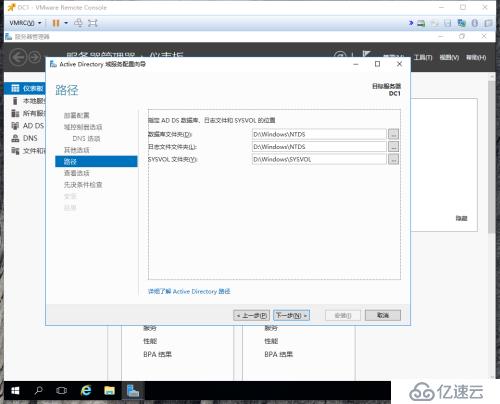The image size is (500, 404).
Task: Click 隐藏 link in Server Manager dashboard
Action: point(461,218)
